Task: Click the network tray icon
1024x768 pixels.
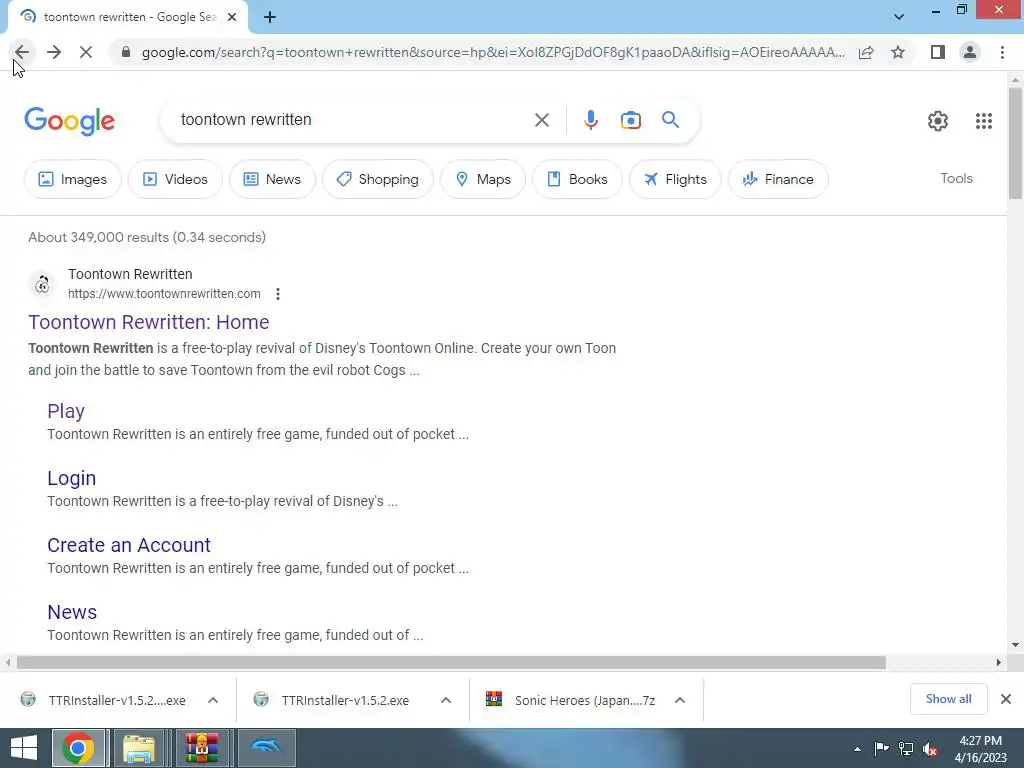Action: coord(906,749)
